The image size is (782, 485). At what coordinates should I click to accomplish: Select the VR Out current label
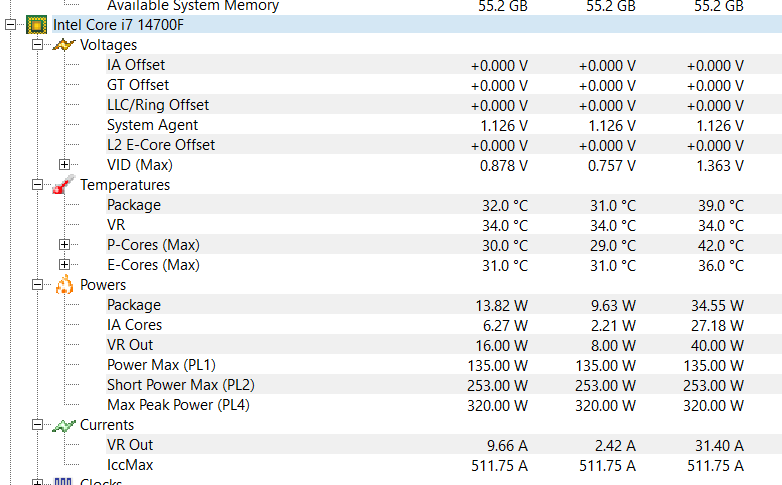(x=130, y=445)
